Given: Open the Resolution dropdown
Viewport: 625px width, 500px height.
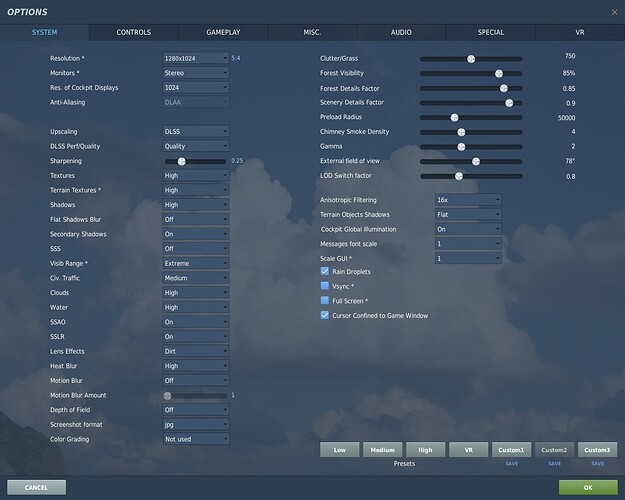Looking at the screenshot, I should tap(196, 59).
